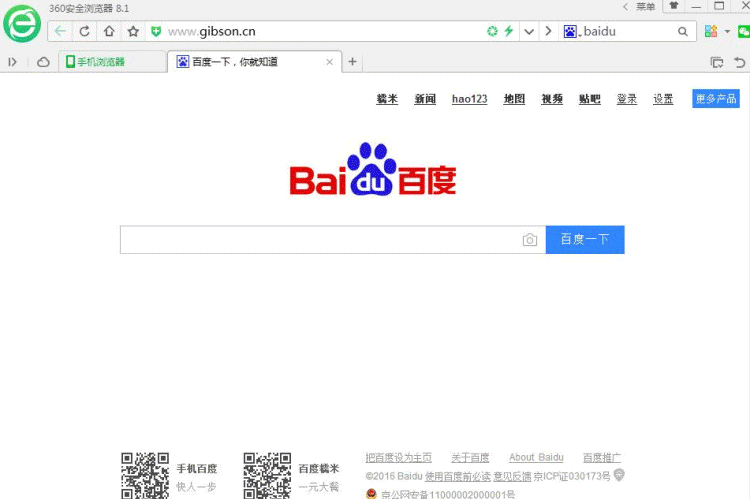Click the arrow left of 菜单
Image resolution: width=750 pixels, height=499 pixels.
point(626,7)
